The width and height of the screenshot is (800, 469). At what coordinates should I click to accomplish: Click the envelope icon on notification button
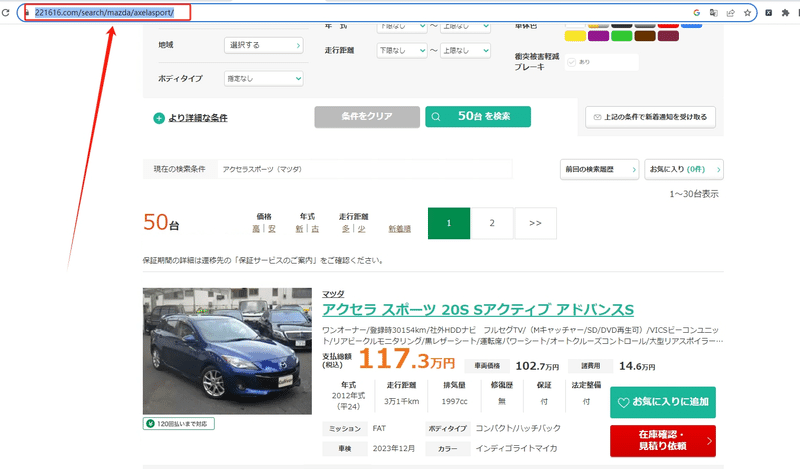click(597, 117)
